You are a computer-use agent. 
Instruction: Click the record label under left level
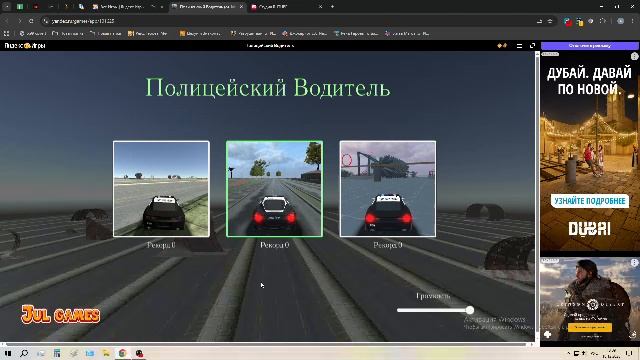[161, 245]
